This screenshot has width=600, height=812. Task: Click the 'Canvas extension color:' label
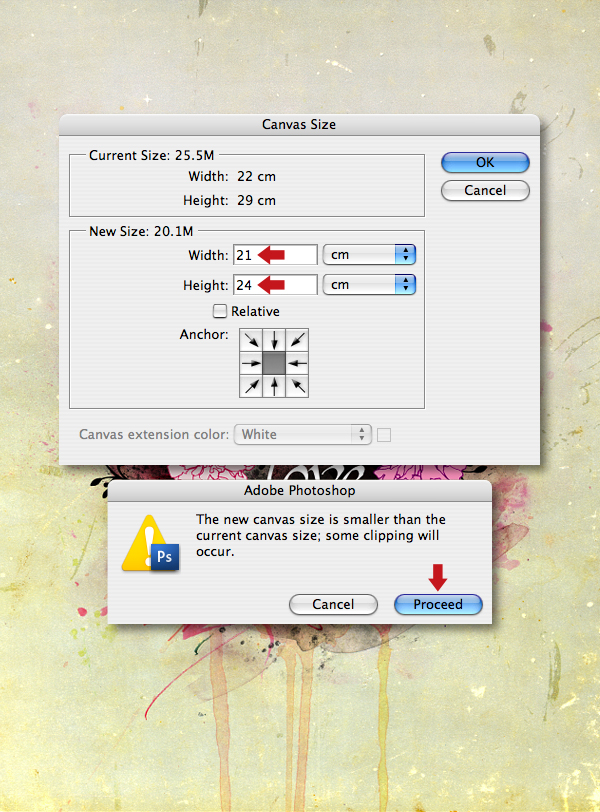154,434
